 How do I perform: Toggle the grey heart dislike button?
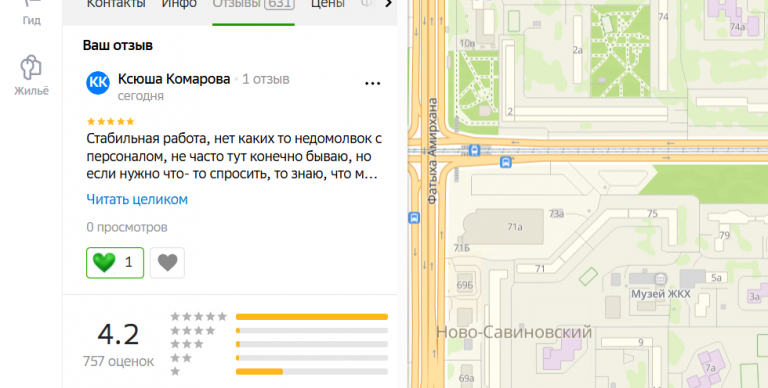click(x=167, y=263)
